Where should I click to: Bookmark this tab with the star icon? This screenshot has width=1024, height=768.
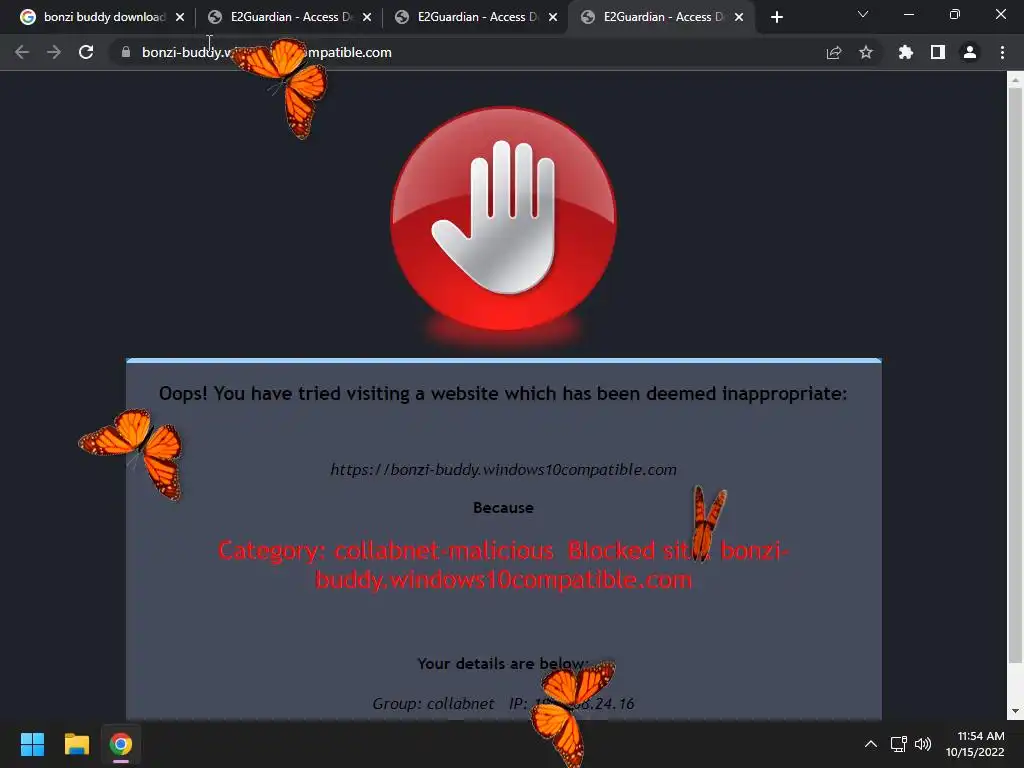click(866, 52)
